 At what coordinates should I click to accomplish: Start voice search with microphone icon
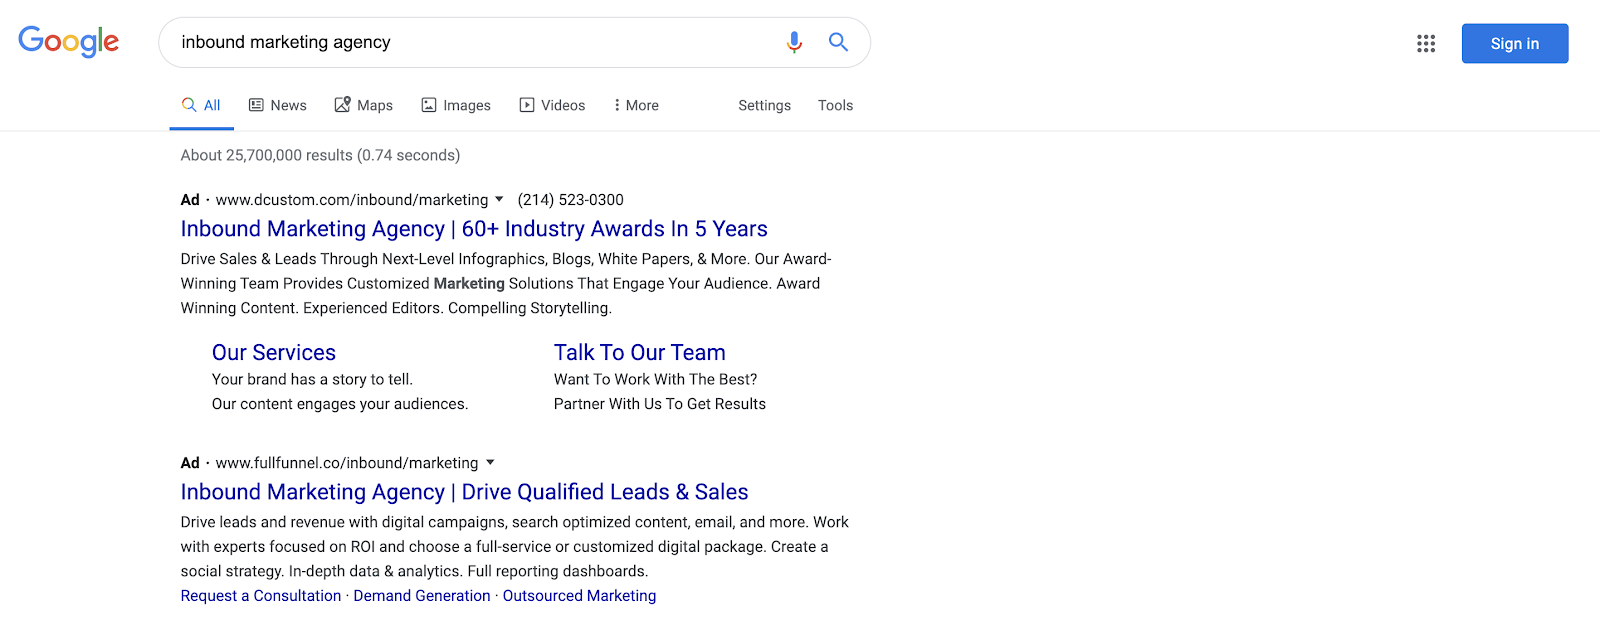(794, 42)
